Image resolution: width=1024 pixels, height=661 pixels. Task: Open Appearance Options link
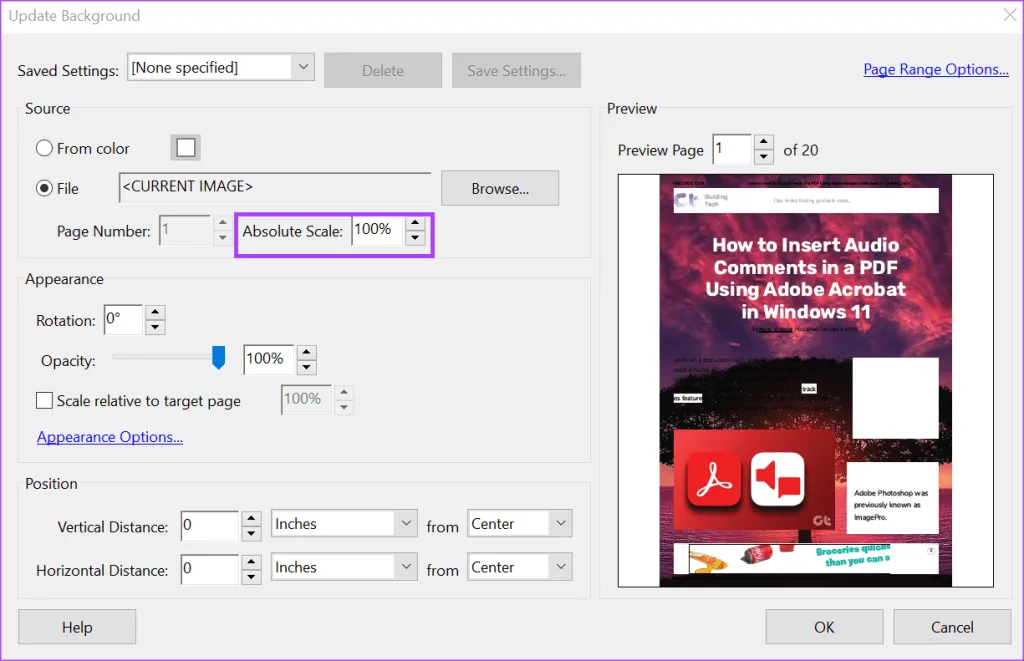click(110, 437)
